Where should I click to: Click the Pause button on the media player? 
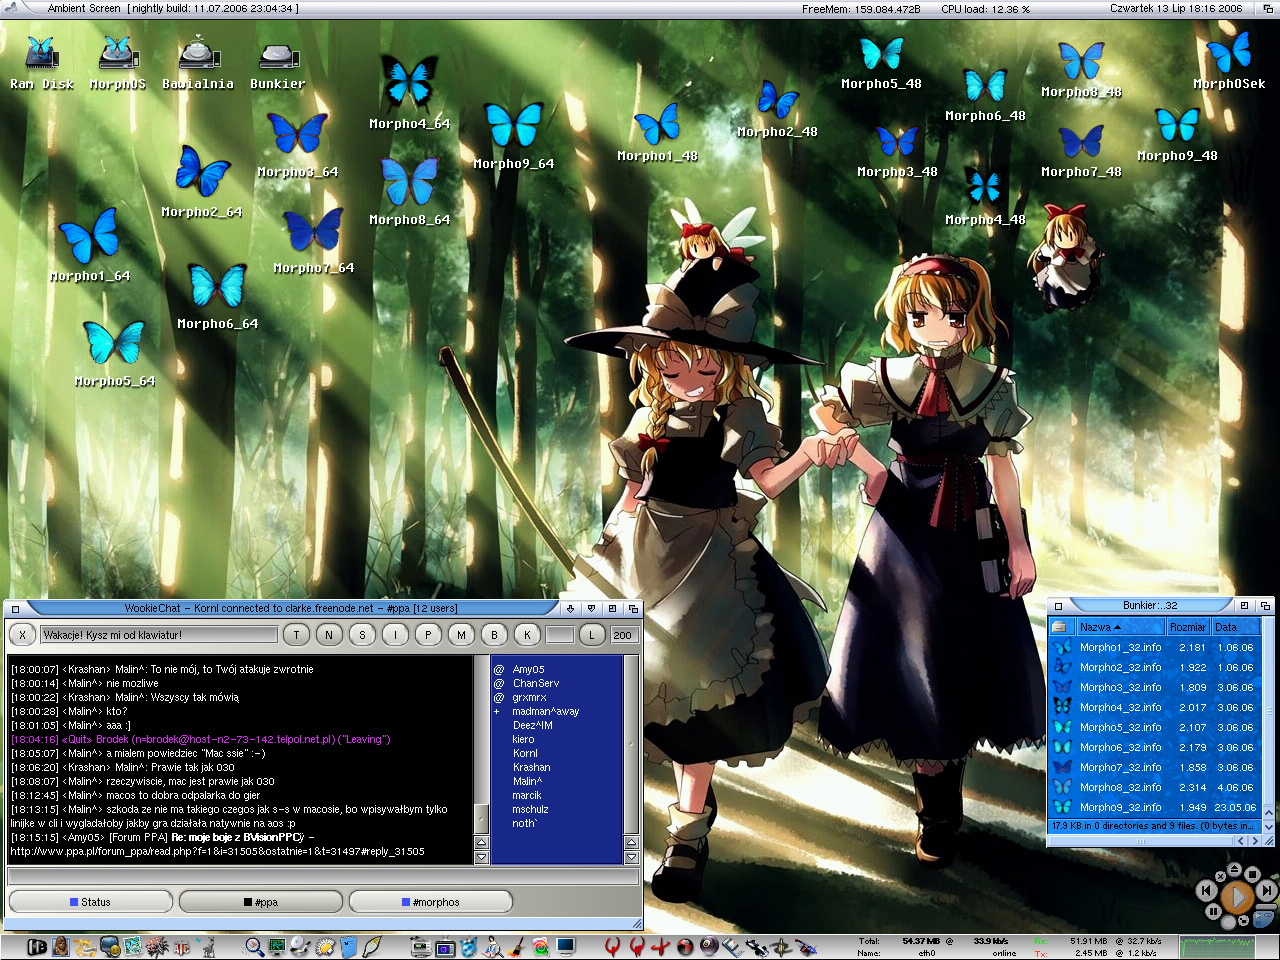(1213, 911)
